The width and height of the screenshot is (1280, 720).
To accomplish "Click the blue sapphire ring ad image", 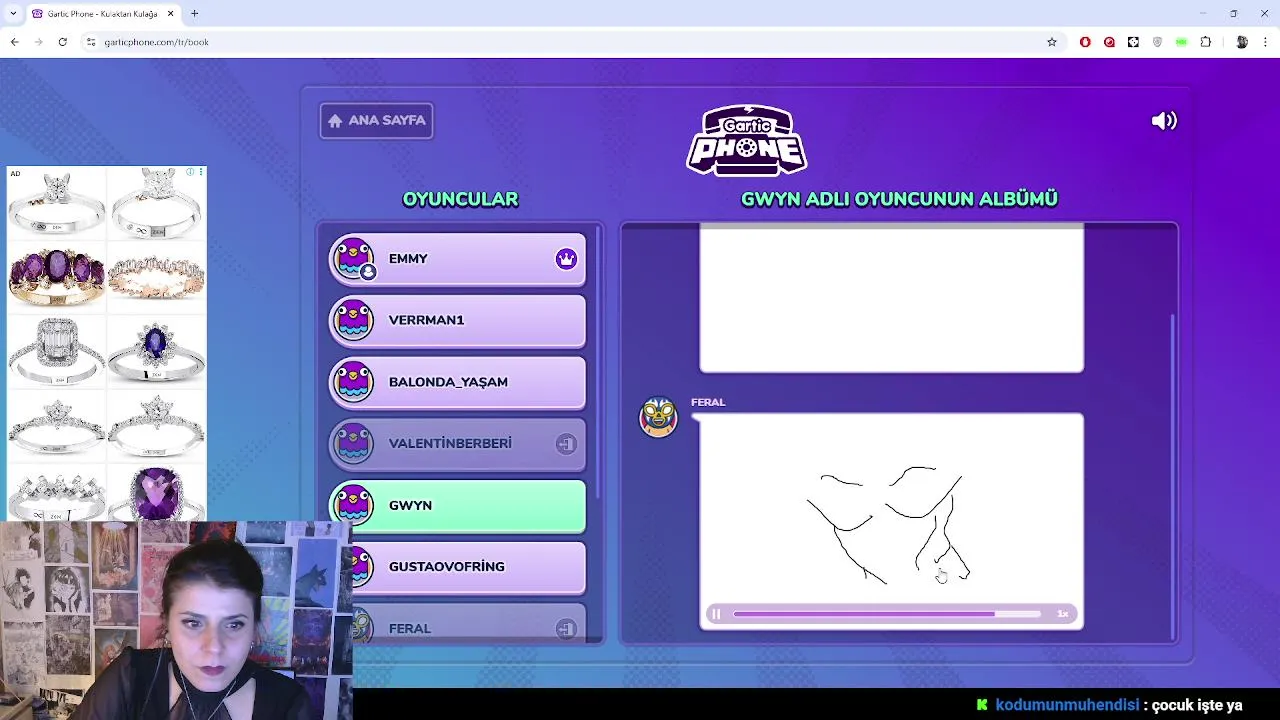I will 156,352.
